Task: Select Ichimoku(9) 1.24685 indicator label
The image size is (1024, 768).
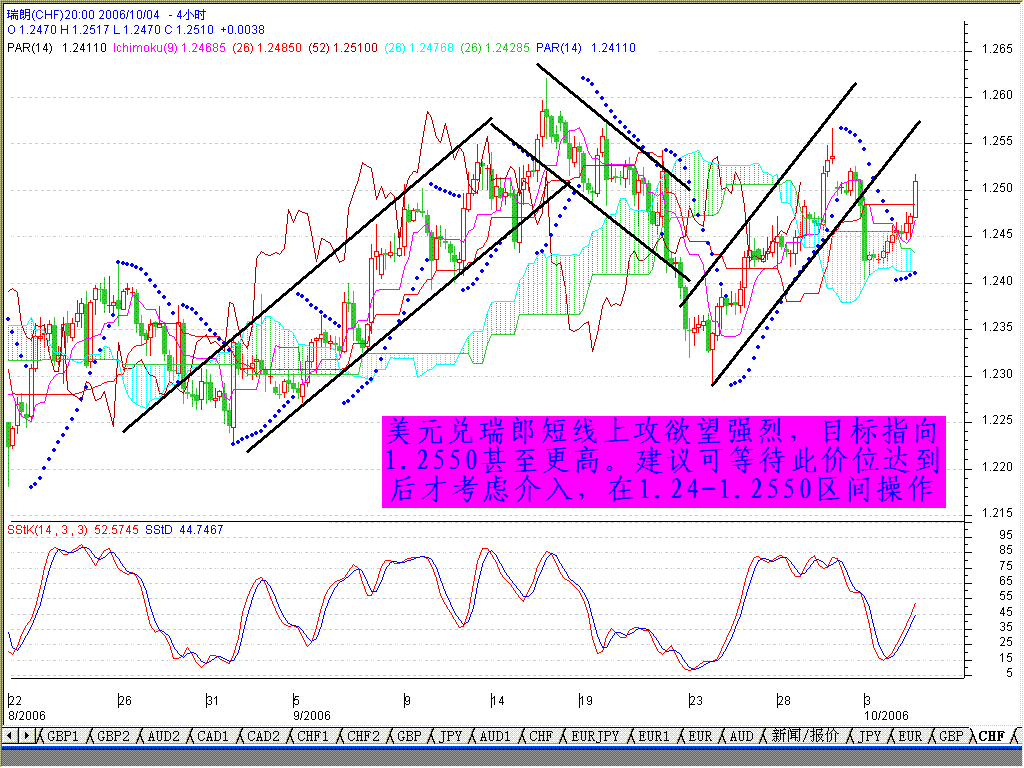Action: [x=170, y=48]
